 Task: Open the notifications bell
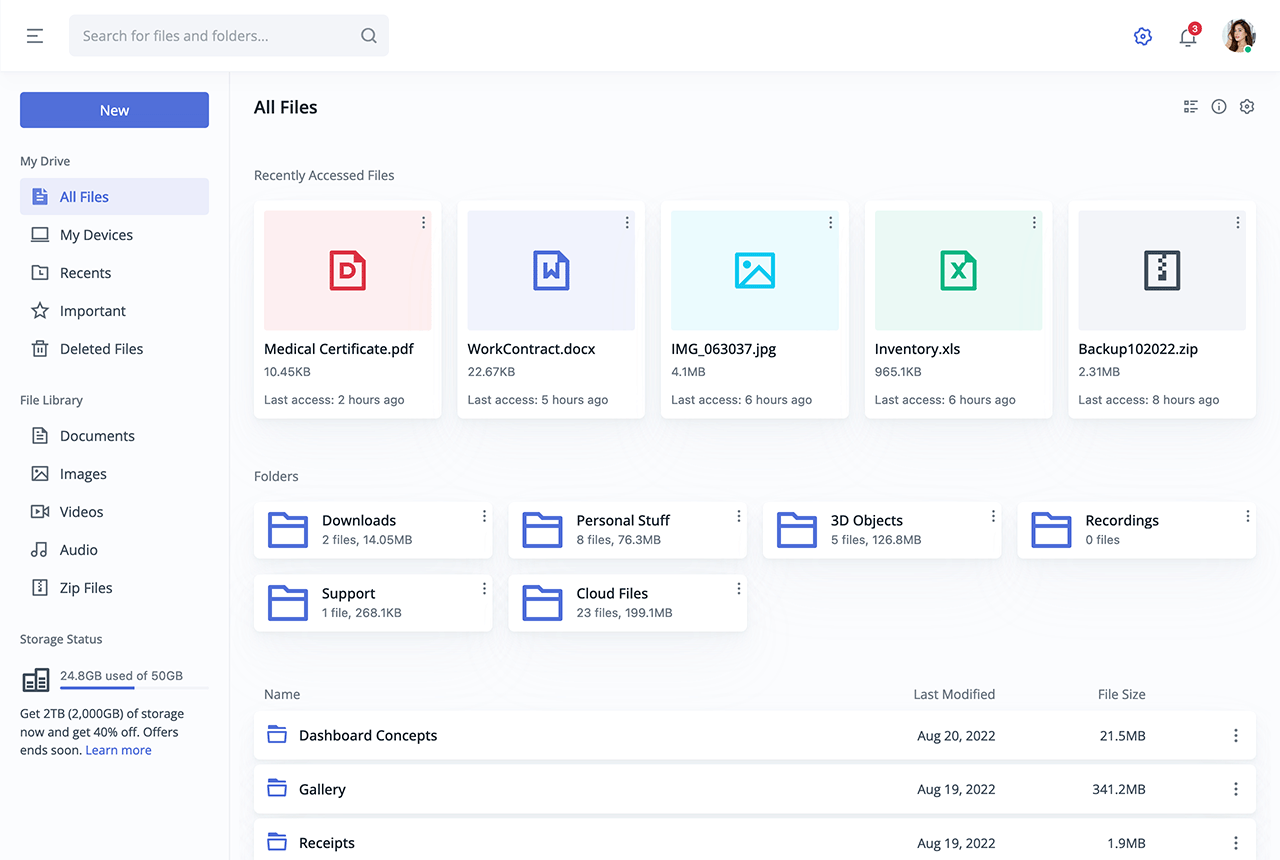1188,37
